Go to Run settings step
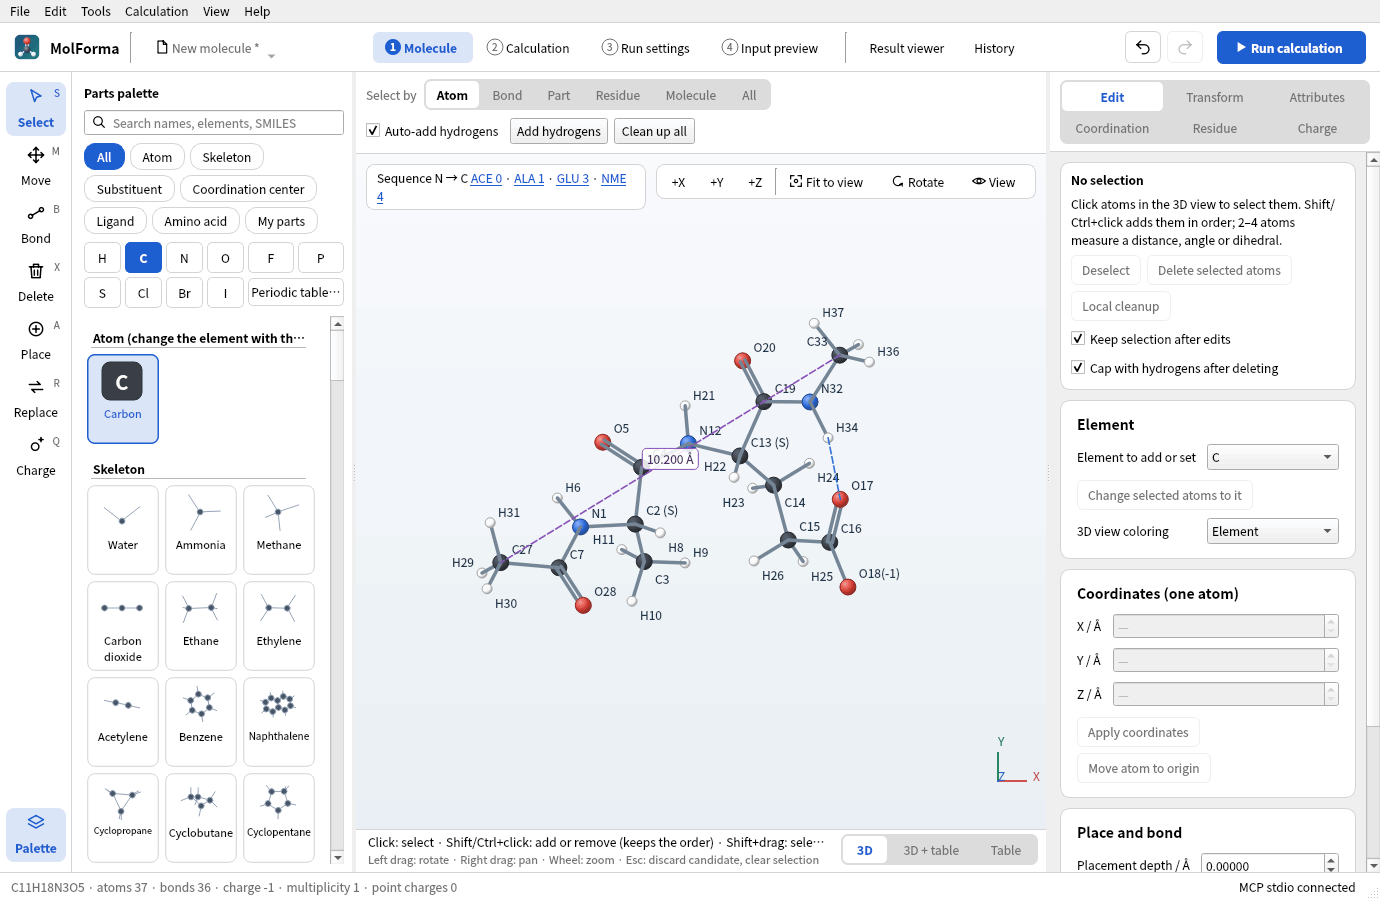 (x=646, y=48)
